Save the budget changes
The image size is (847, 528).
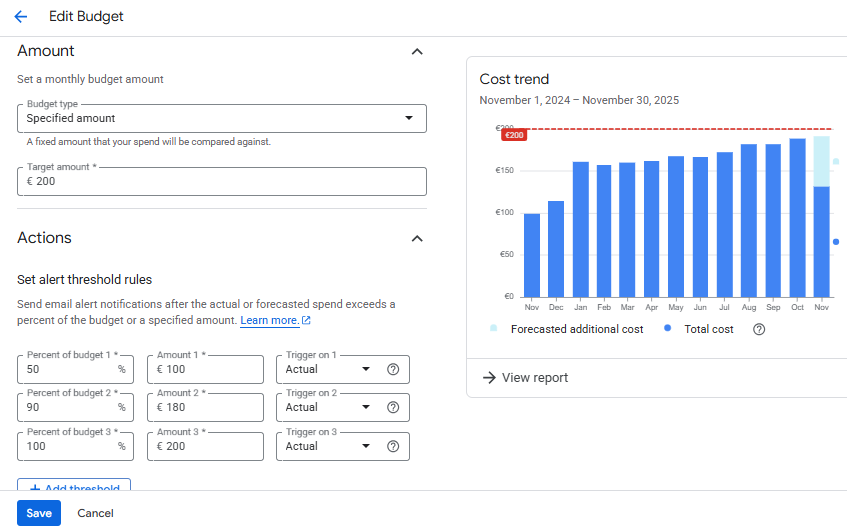(39, 513)
